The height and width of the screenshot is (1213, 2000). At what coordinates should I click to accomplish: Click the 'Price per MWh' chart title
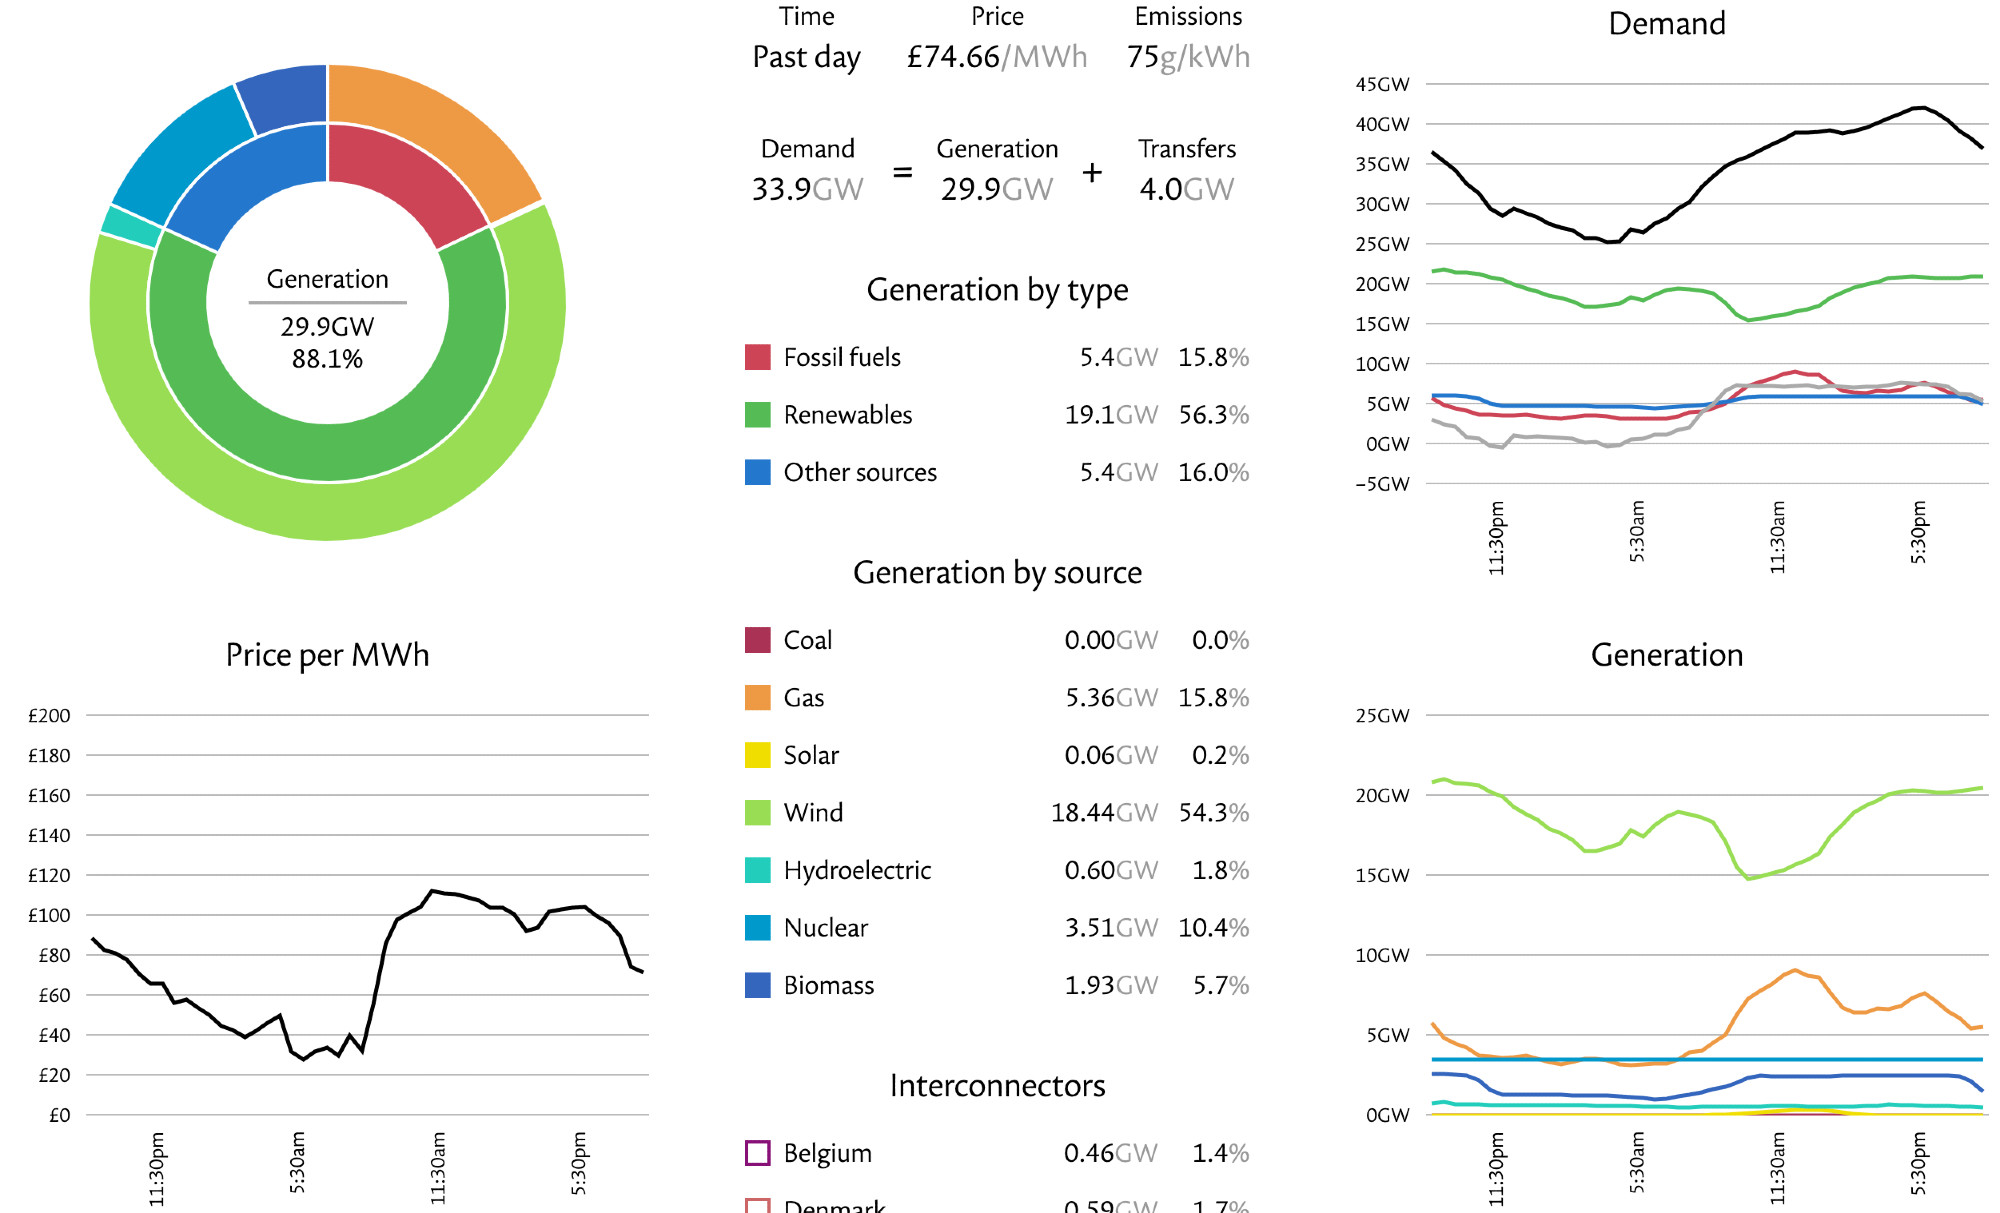point(327,655)
